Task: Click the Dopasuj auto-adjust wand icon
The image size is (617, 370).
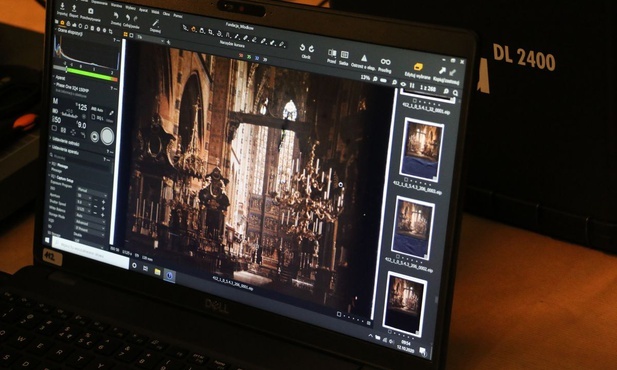Action: click(155, 23)
